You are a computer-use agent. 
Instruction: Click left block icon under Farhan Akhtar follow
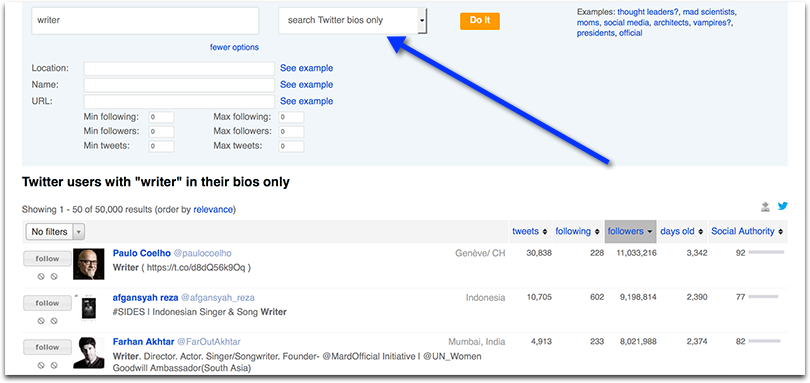point(41,365)
